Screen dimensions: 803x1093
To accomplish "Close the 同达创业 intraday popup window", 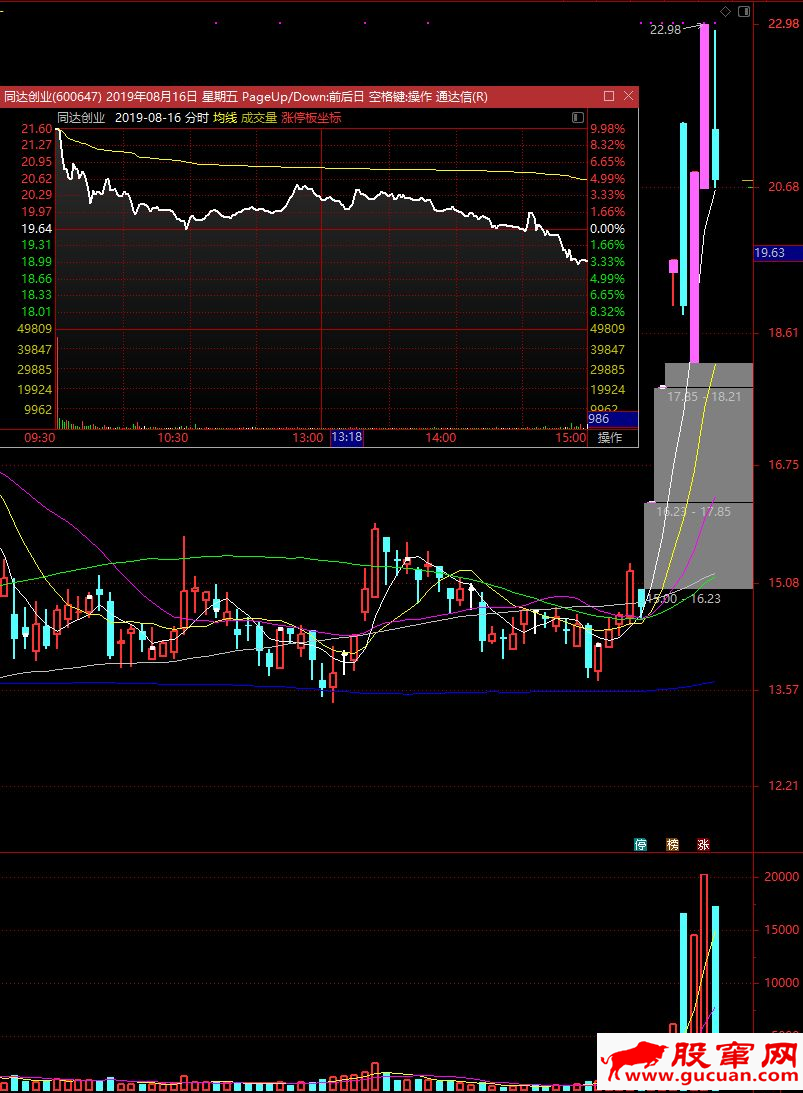I will (628, 96).
